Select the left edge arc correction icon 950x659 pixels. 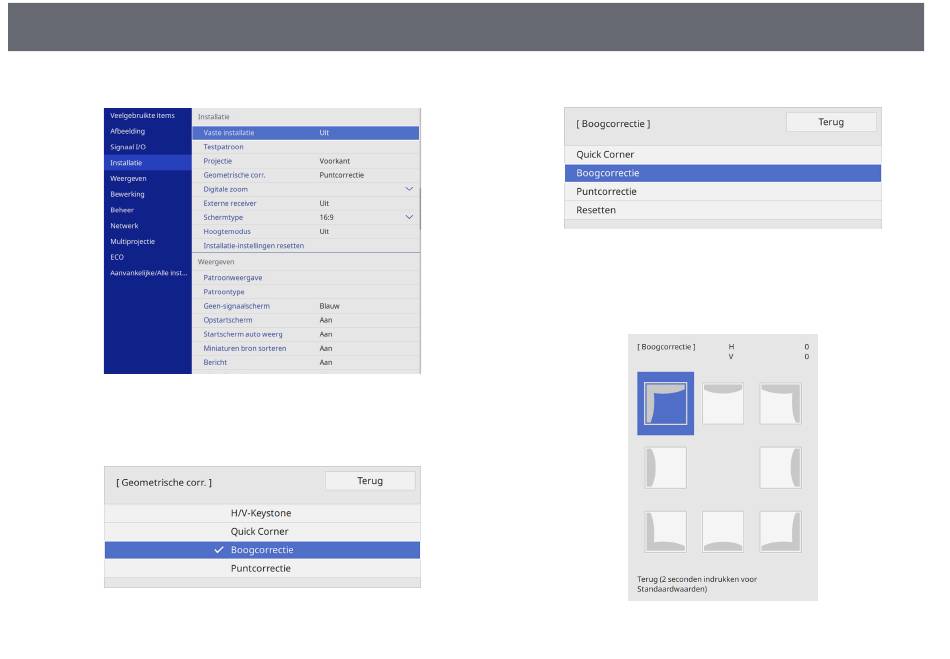click(x=665, y=468)
